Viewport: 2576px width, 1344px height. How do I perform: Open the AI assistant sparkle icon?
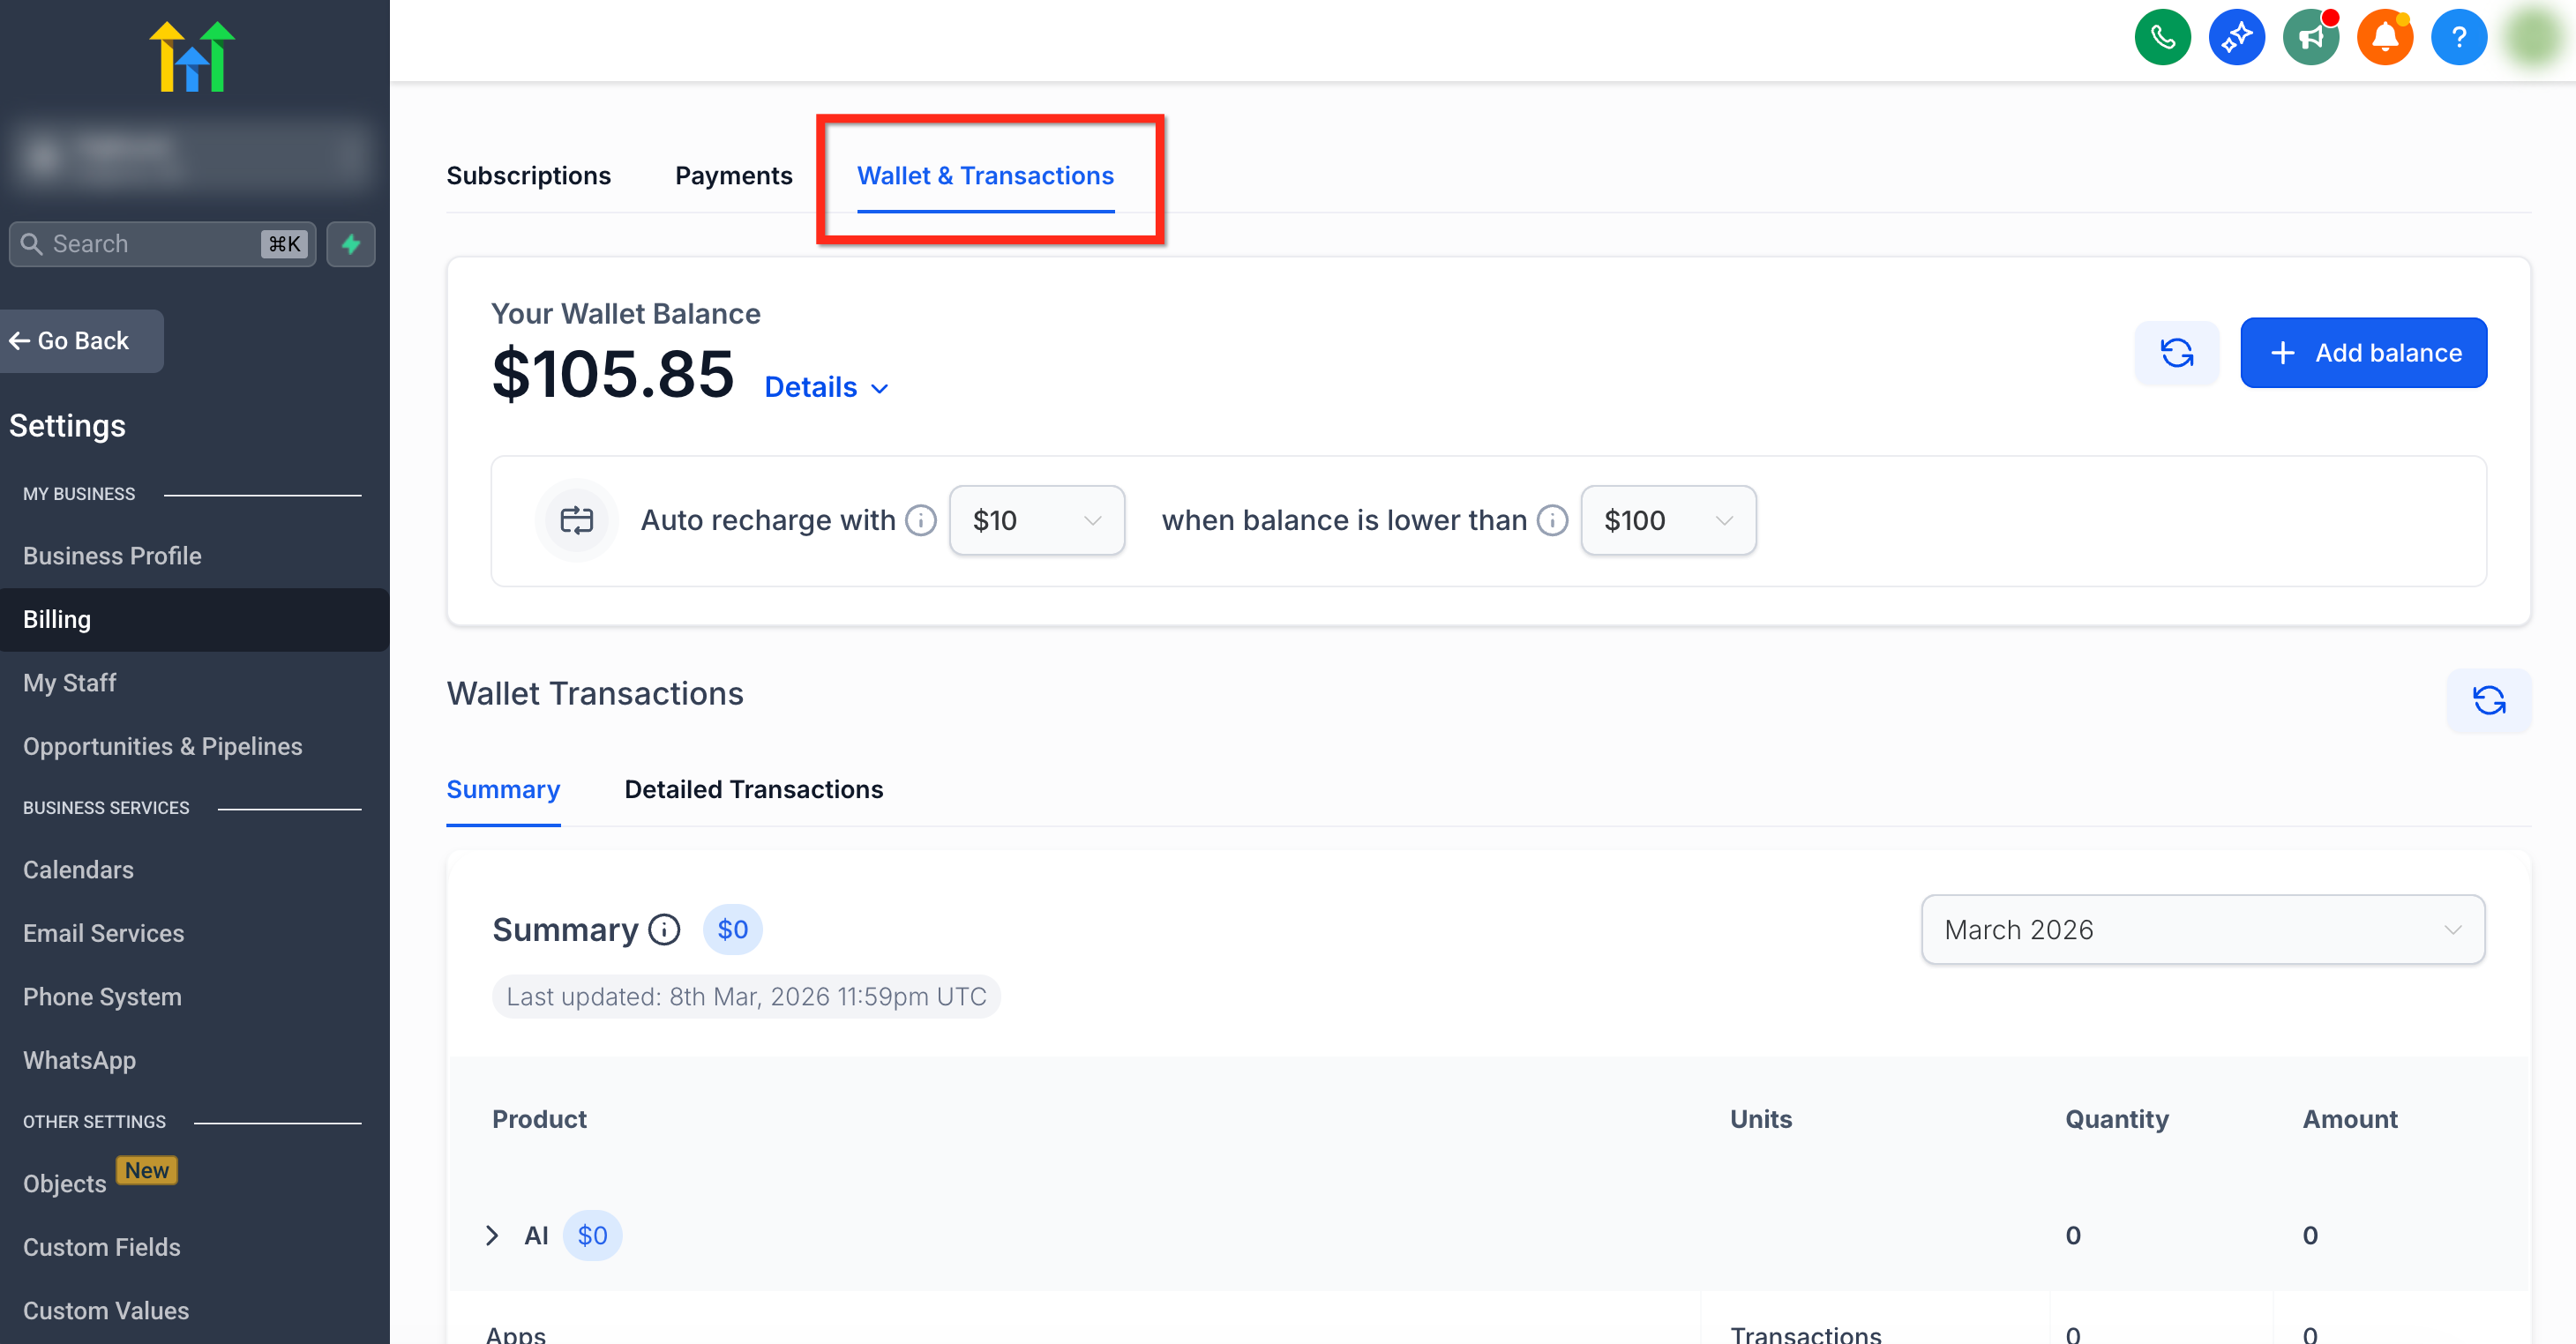[x=2236, y=38]
